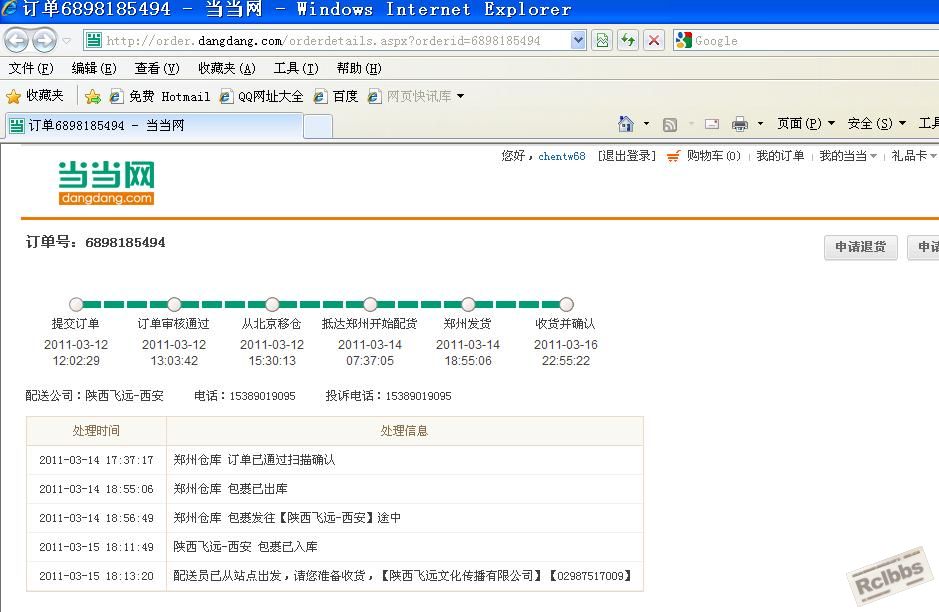Image resolution: width=939 pixels, height=612 pixels.
Task: Open the 收藏夹(A) menu
Action: pos(227,68)
